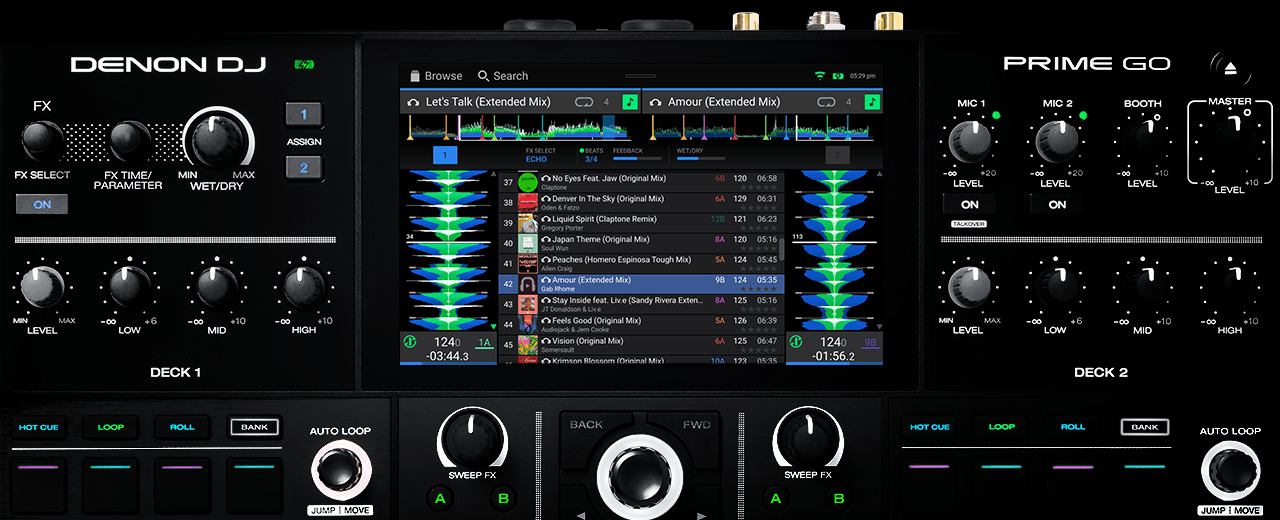Open the Beats 3/4 value selector
The width and height of the screenshot is (1280, 520).
coord(591,159)
